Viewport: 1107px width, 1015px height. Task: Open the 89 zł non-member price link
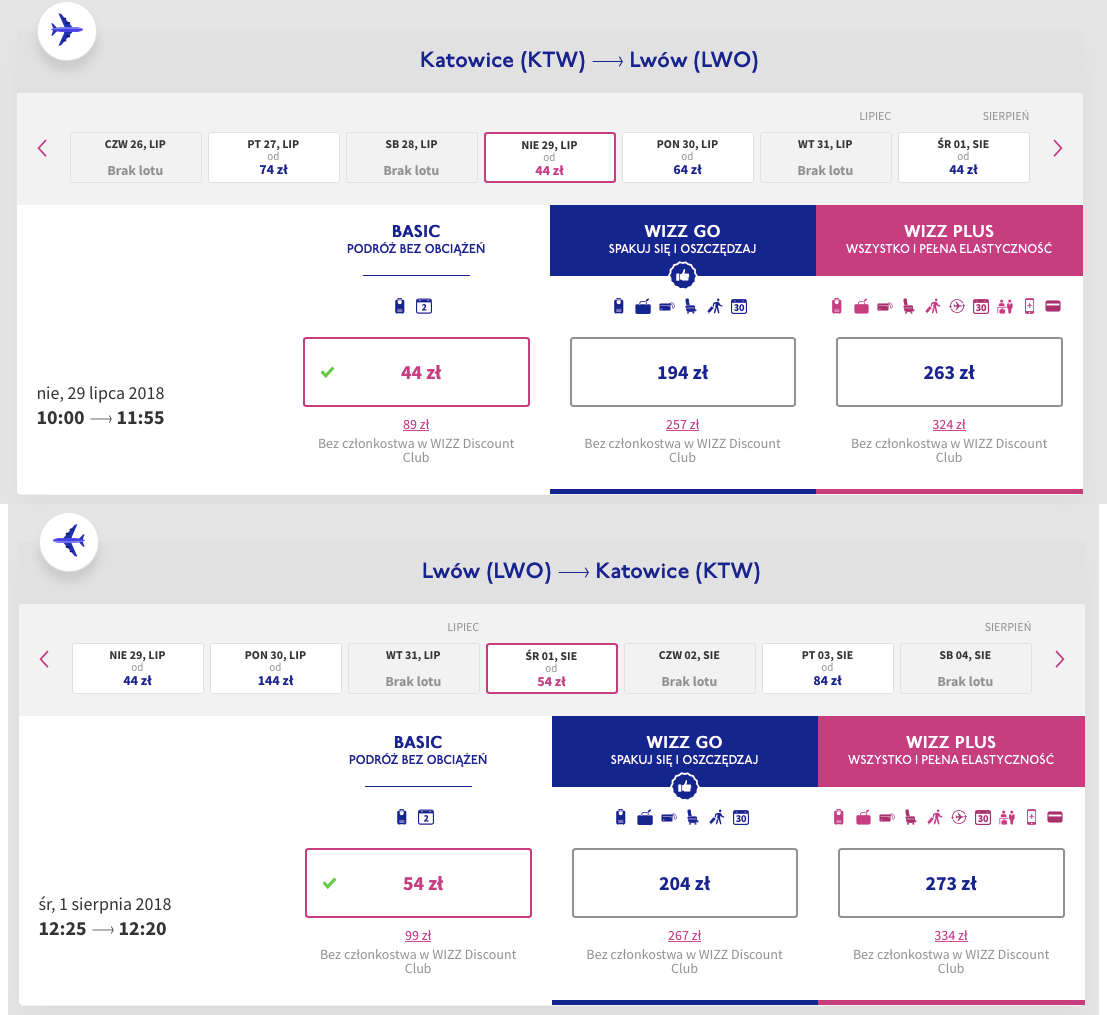click(x=416, y=425)
